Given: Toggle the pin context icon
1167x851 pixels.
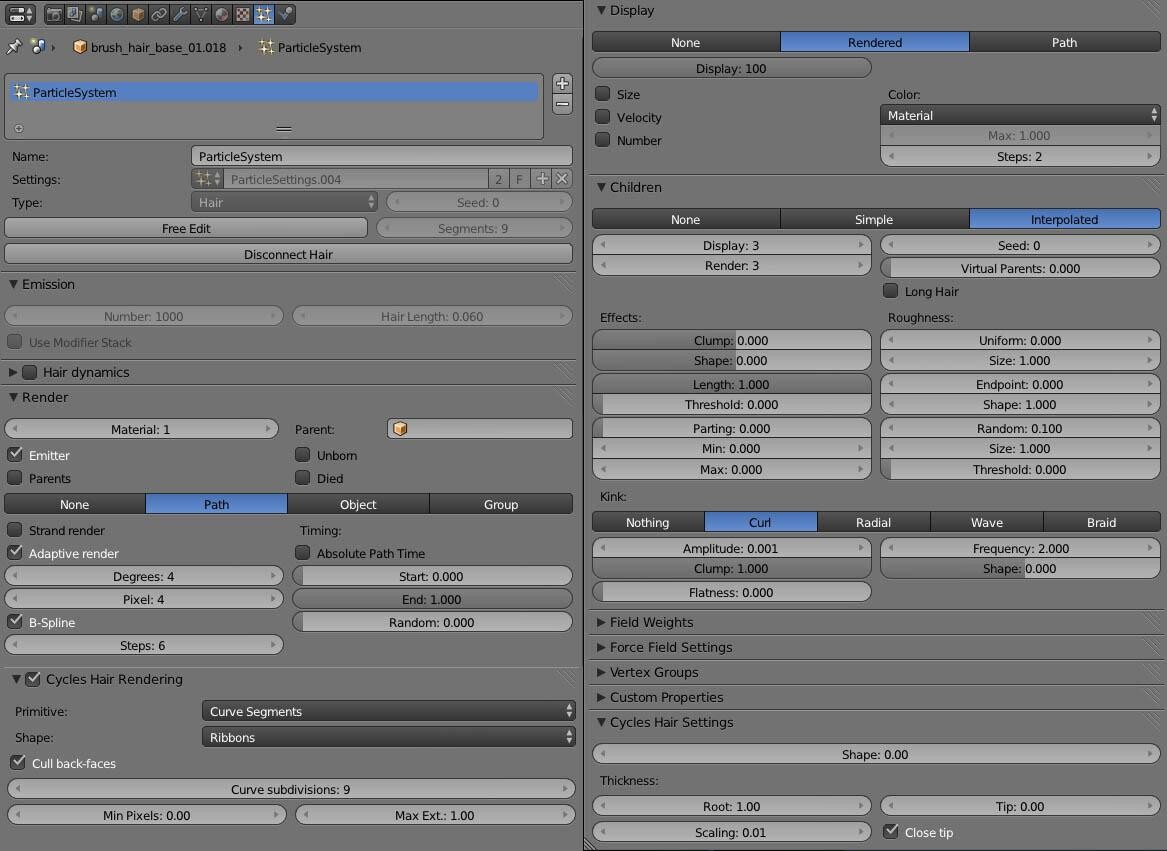Looking at the screenshot, I should (14, 47).
